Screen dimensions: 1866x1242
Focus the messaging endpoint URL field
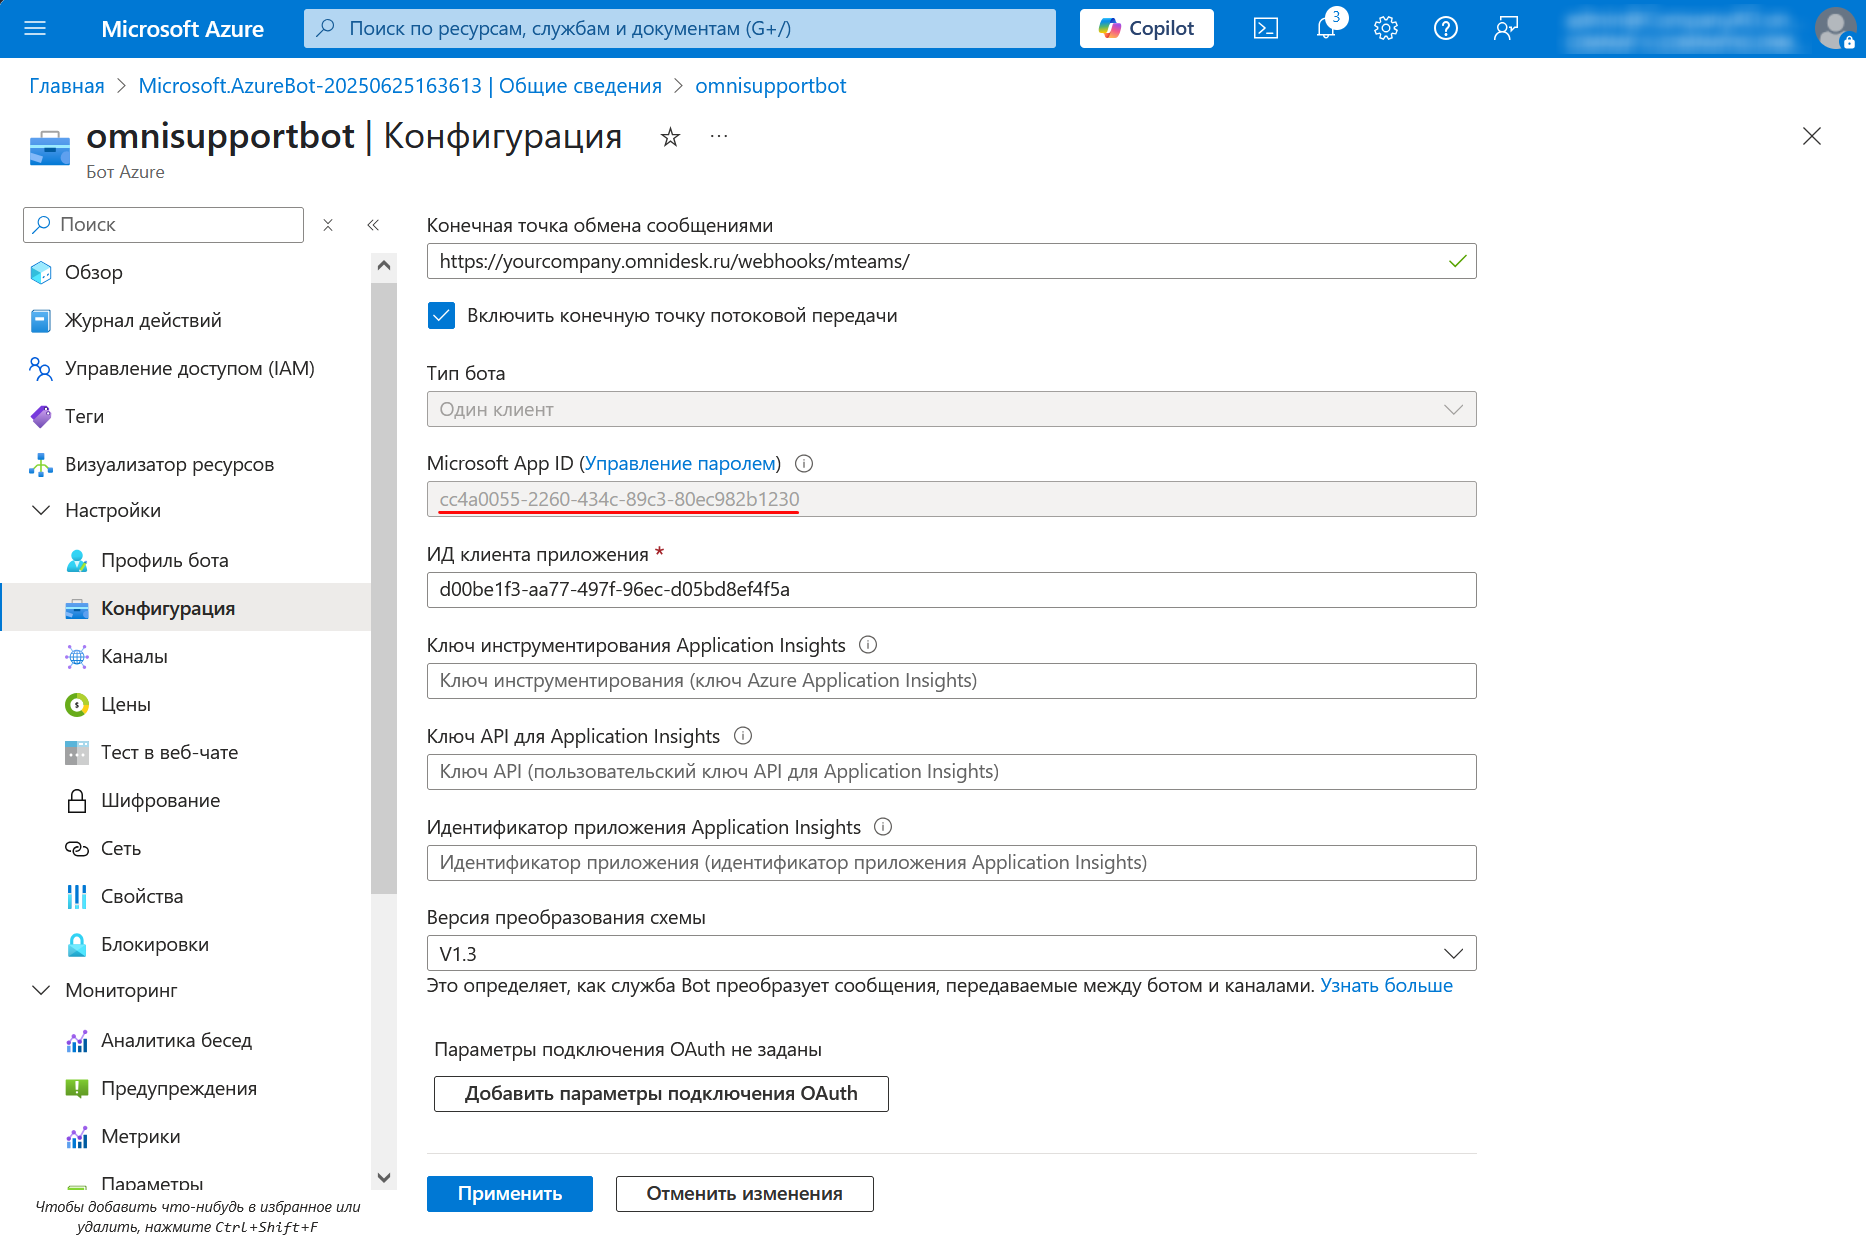951,262
